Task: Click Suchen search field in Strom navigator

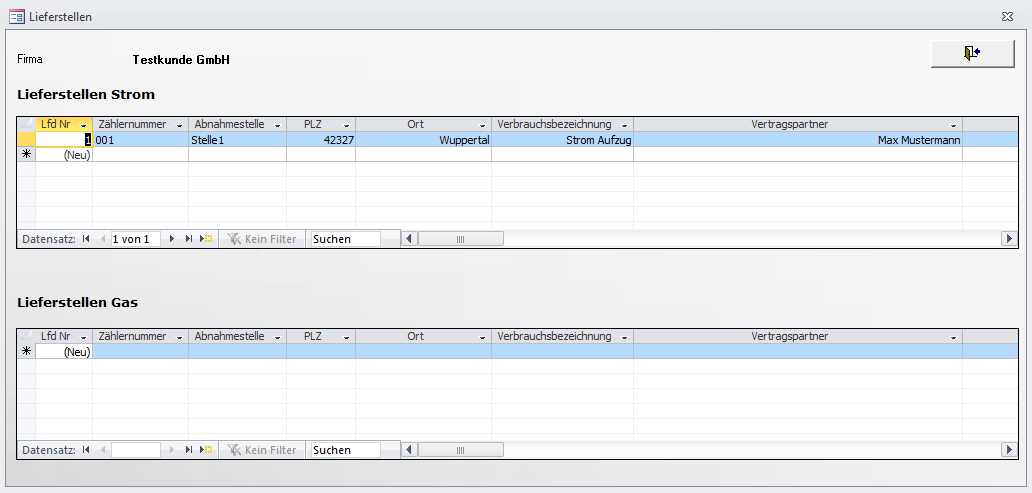Action: pyautogui.click(x=345, y=239)
